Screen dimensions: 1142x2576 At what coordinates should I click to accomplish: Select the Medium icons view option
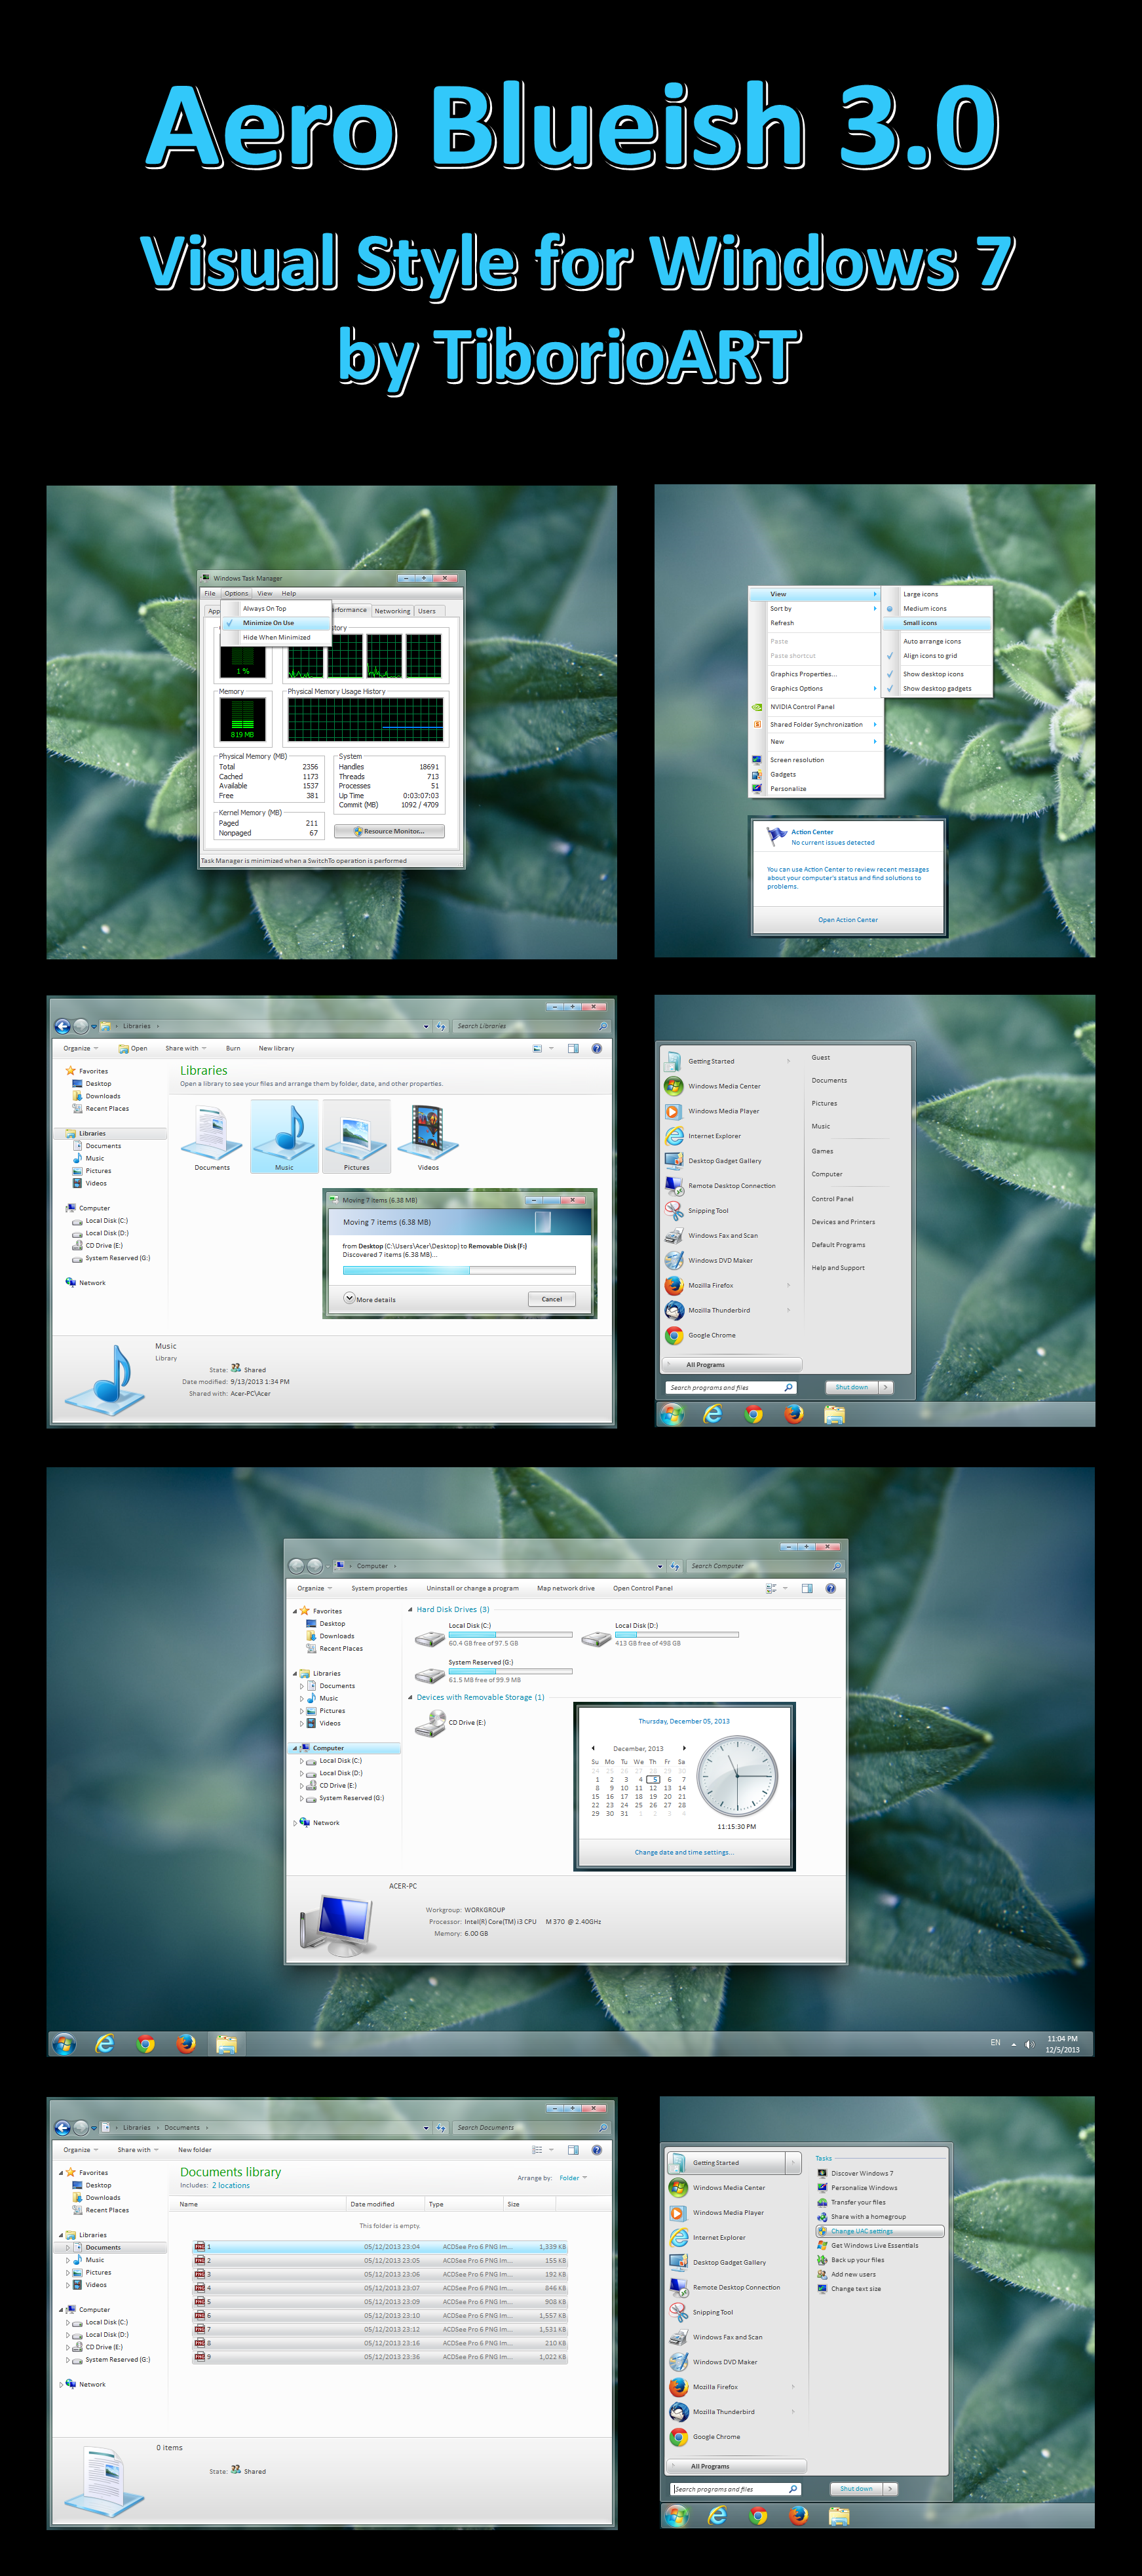coord(937,608)
